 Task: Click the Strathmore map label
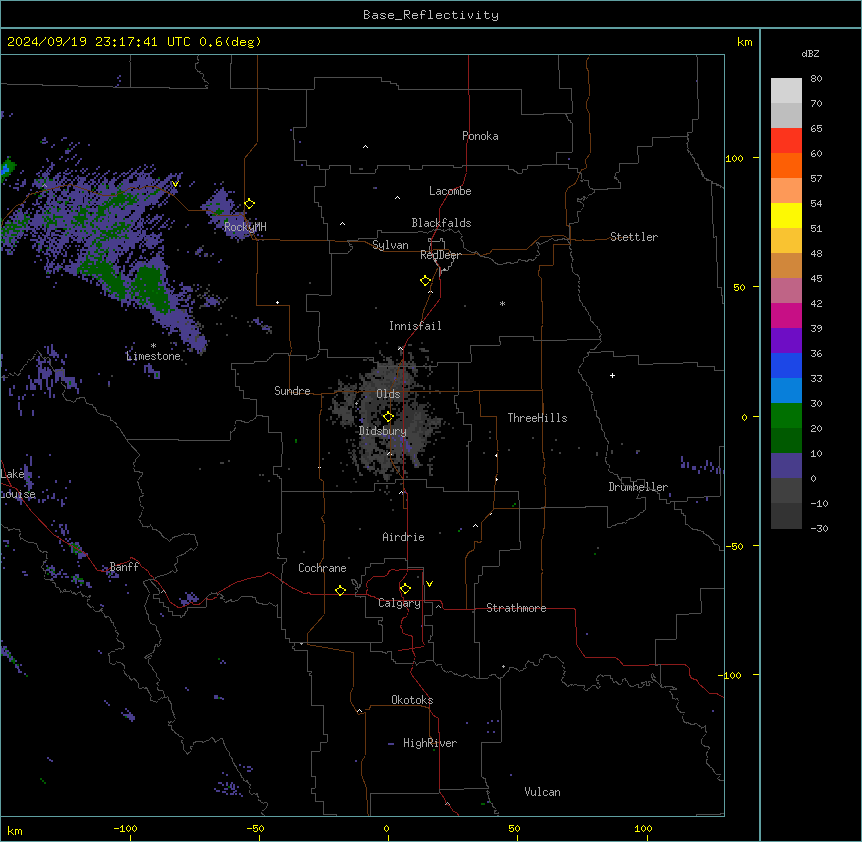pyautogui.click(x=516, y=608)
